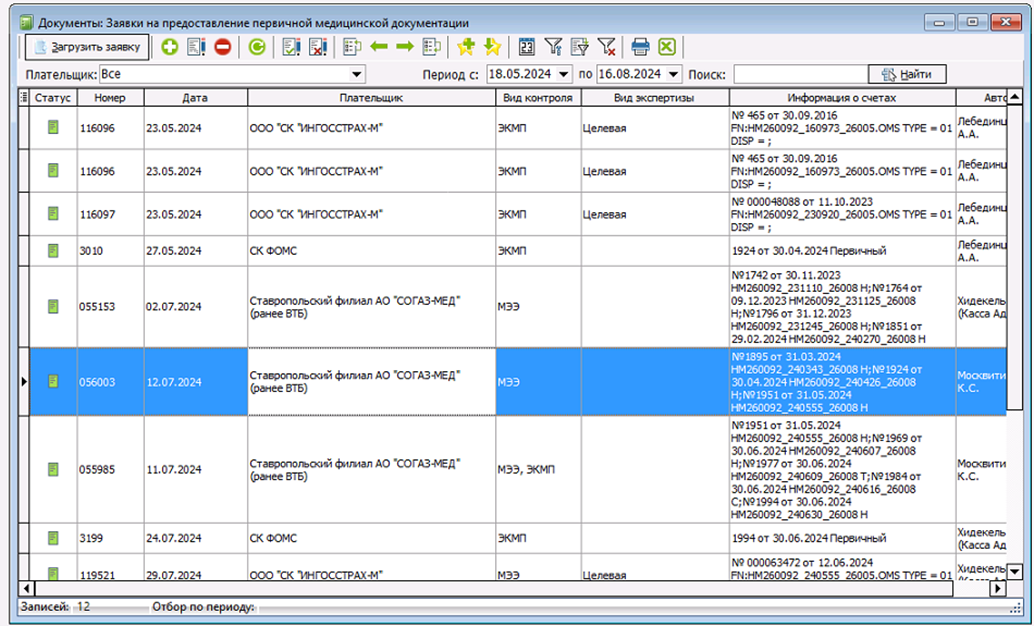This screenshot has height=626, width=1034.
Task: Click the calendar period icon in toolbar
Action: 526,47
